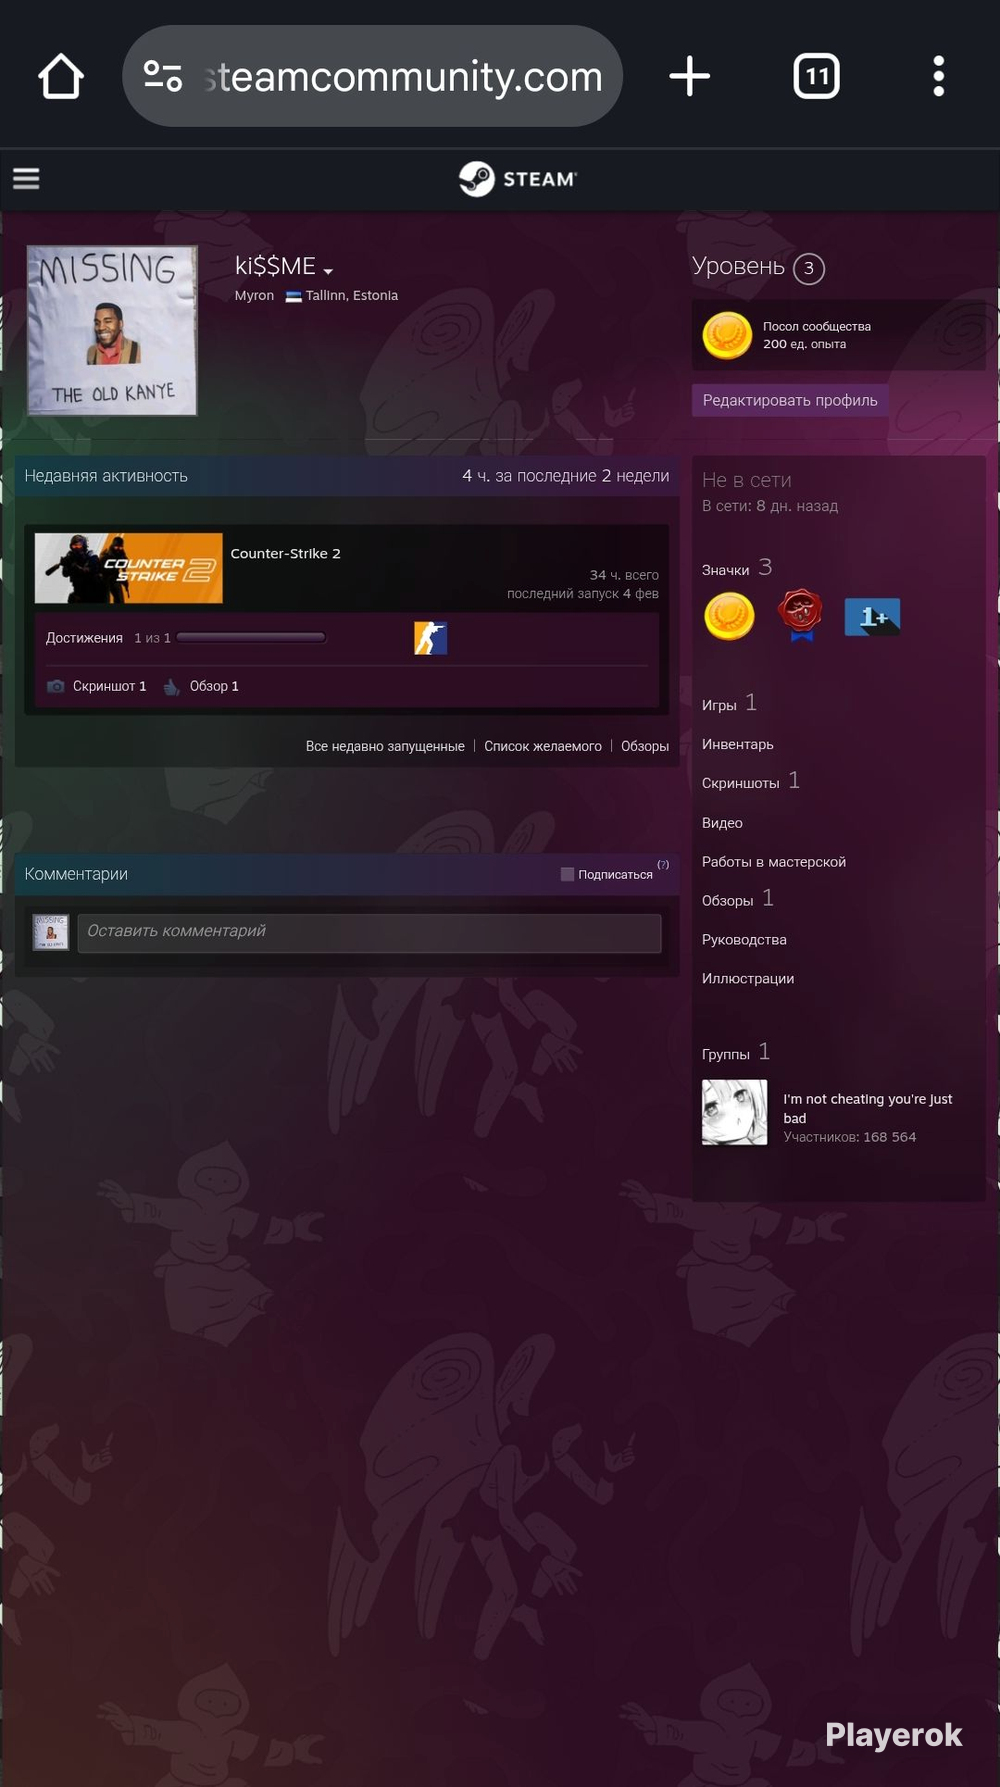Open Список желаемого link
Image resolution: width=1000 pixels, height=1787 pixels.
[x=543, y=746]
